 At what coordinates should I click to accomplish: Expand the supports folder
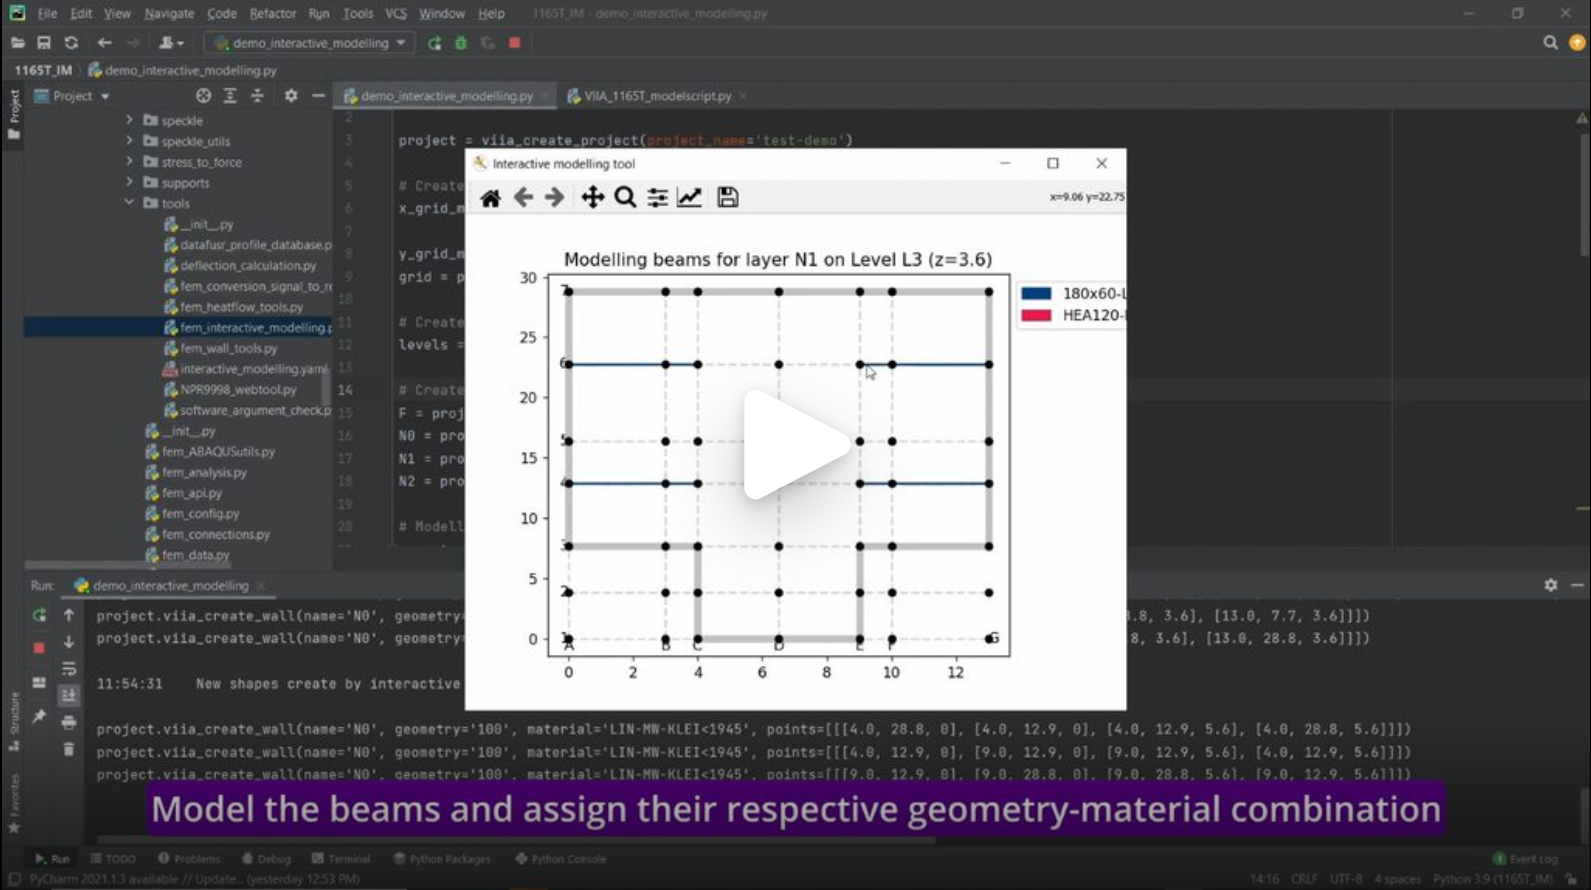point(129,182)
